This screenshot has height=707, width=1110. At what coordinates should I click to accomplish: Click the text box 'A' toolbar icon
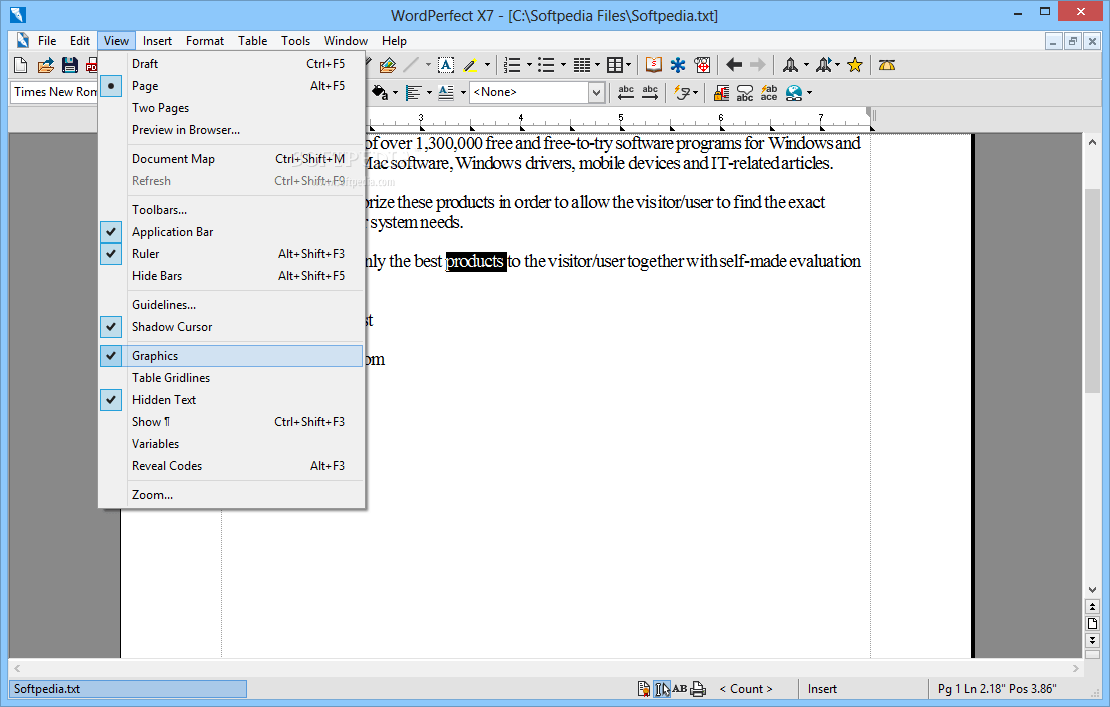(445, 65)
